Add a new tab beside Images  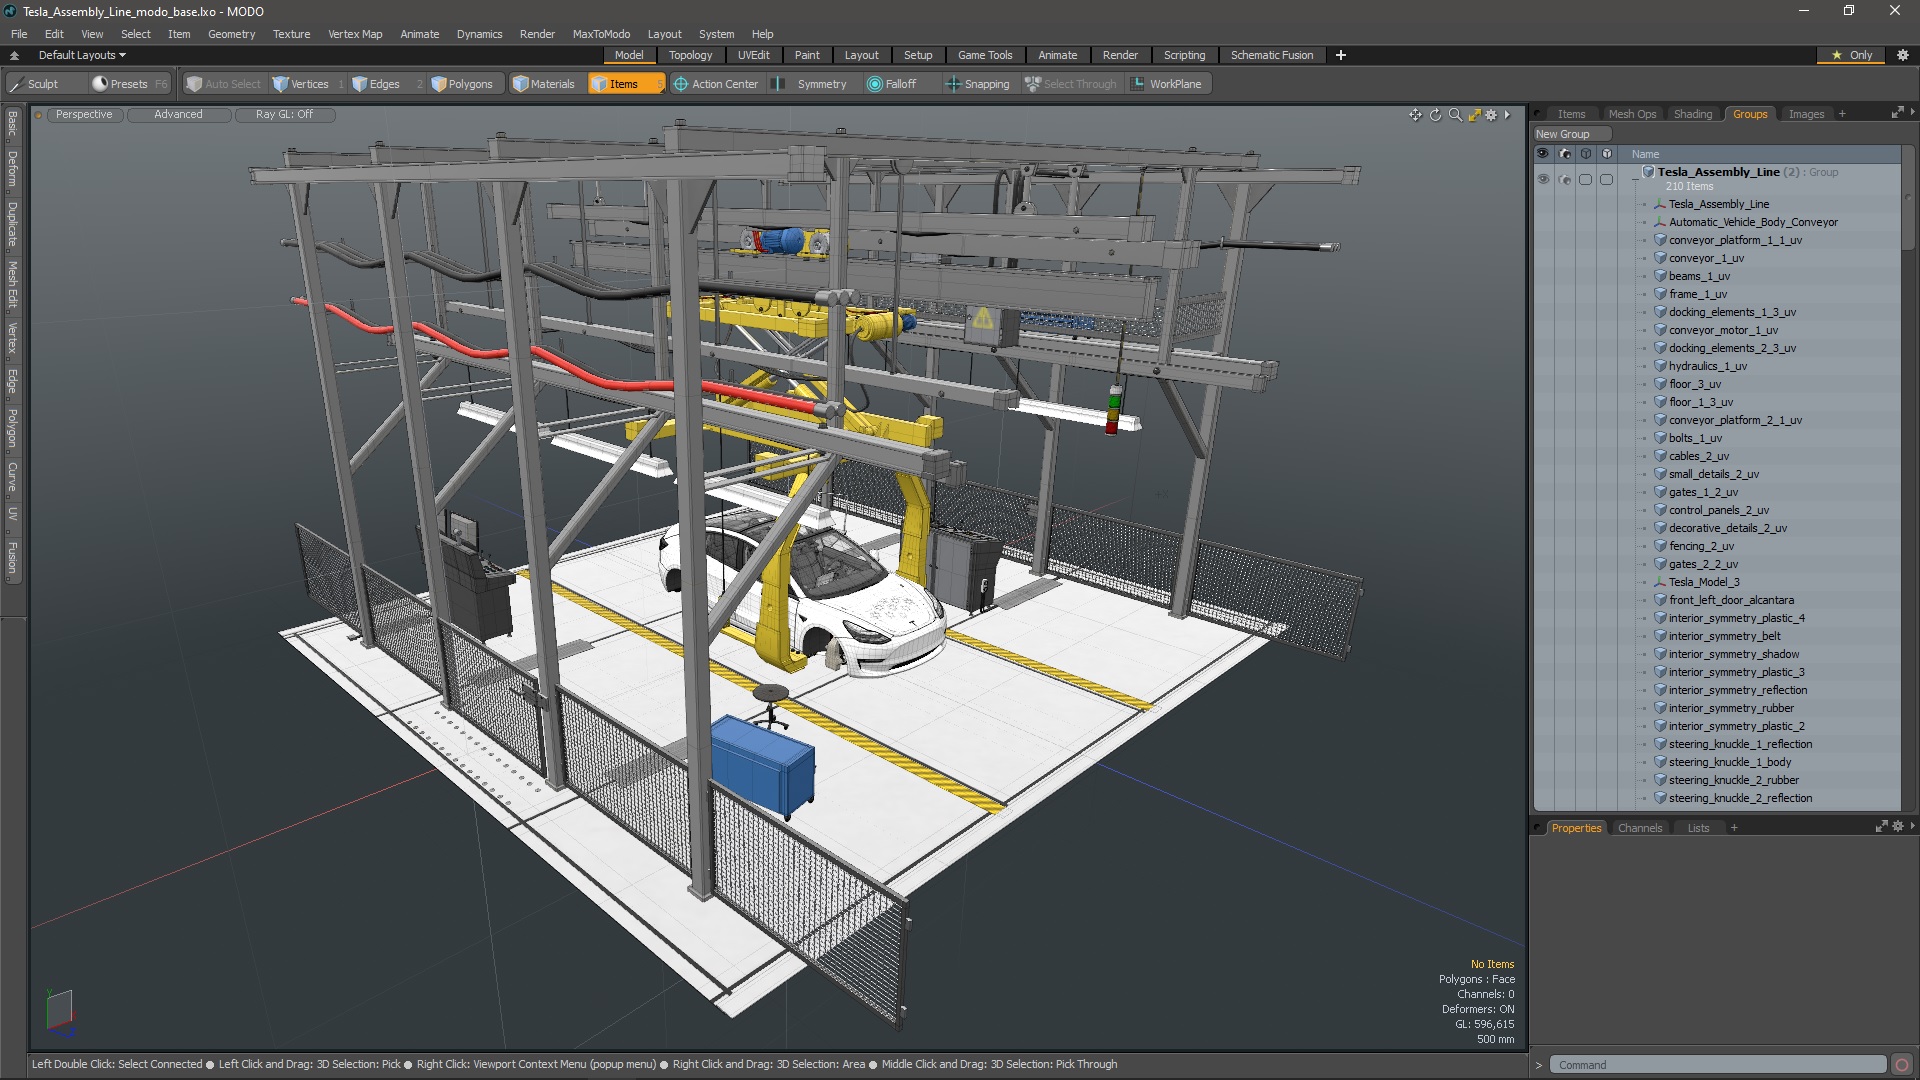point(1842,114)
